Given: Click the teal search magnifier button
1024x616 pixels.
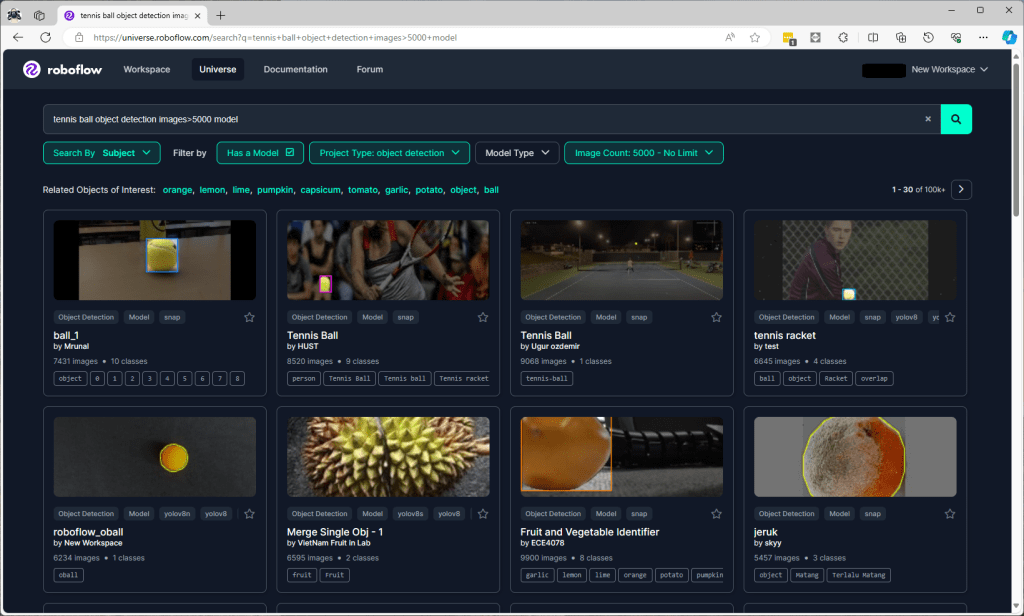Looking at the screenshot, I should [956, 119].
